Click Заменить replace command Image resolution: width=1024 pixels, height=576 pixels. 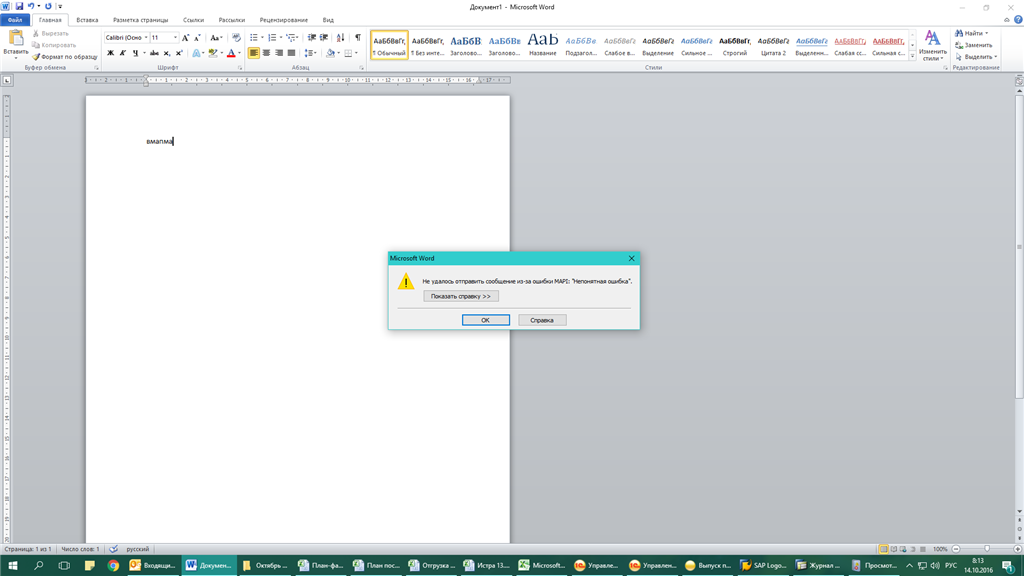(974, 45)
